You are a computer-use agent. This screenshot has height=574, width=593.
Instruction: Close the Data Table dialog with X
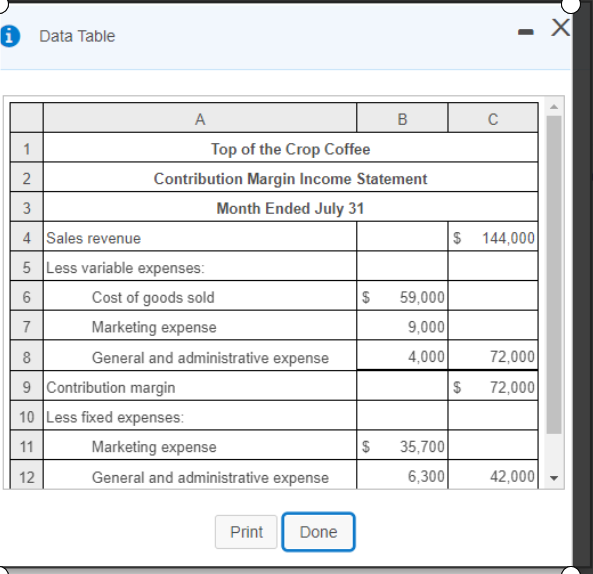click(x=560, y=28)
